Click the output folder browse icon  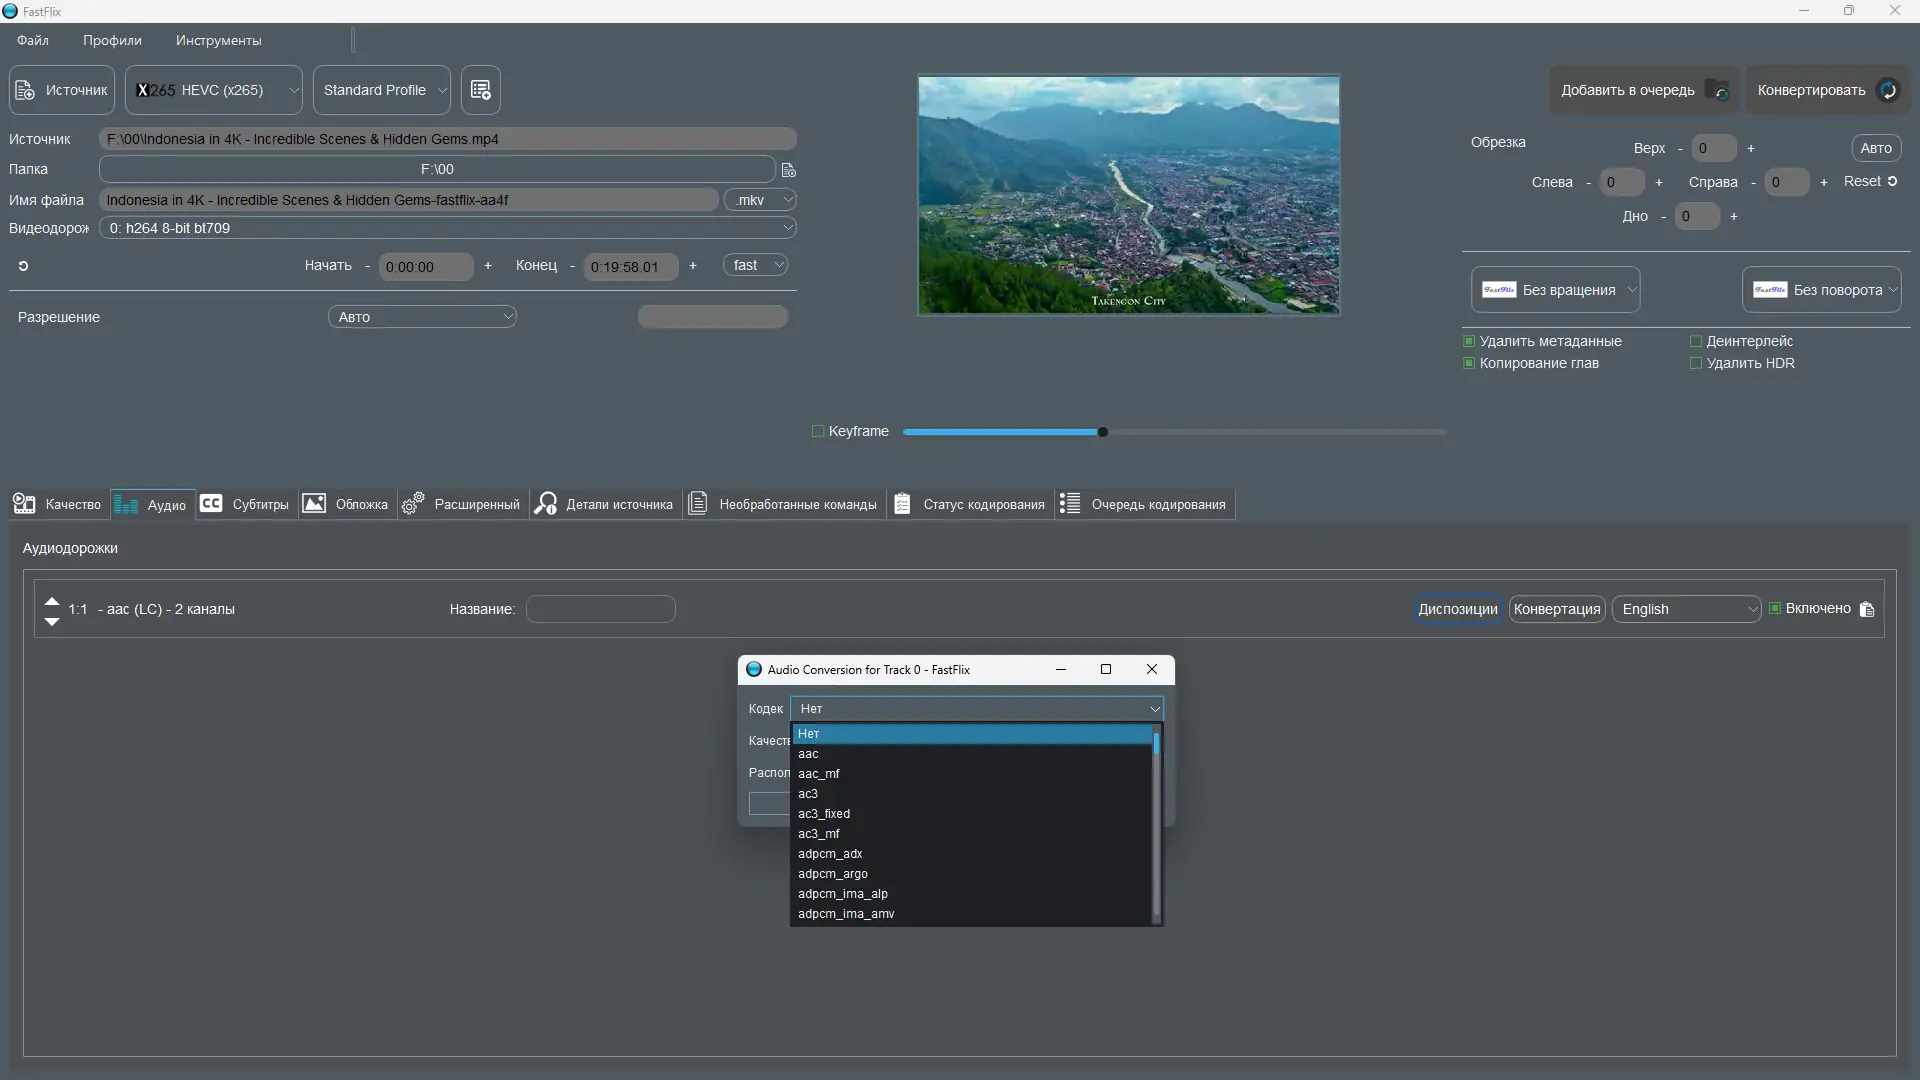pyautogui.click(x=788, y=170)
